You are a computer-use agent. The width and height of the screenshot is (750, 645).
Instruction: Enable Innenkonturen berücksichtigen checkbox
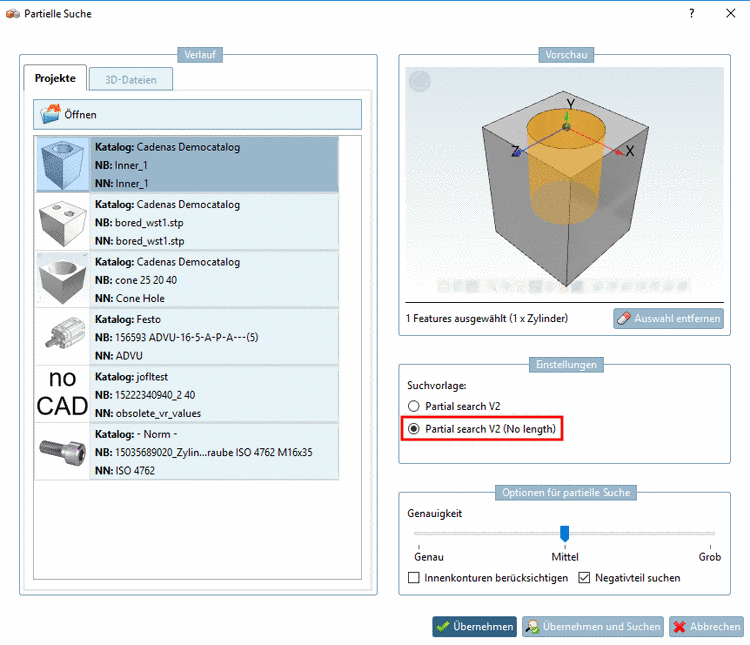pyautogui.click(x=414, y=578)
